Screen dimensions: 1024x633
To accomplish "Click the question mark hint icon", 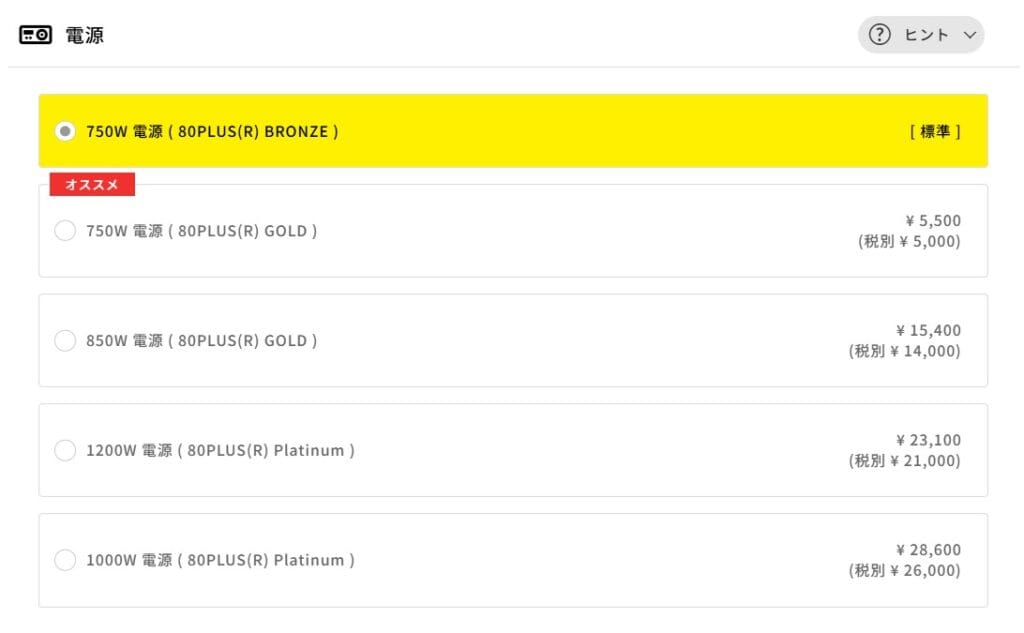I will click(x=880, y=35).
